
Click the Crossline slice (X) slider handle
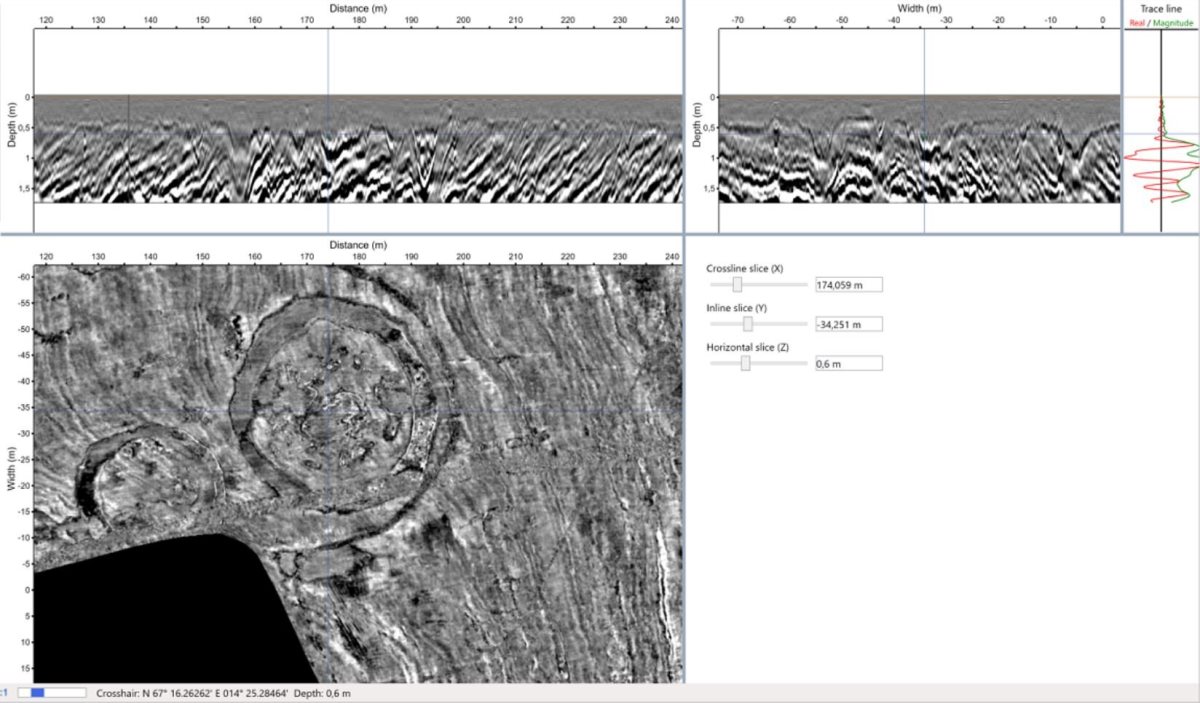pos(737,284)
